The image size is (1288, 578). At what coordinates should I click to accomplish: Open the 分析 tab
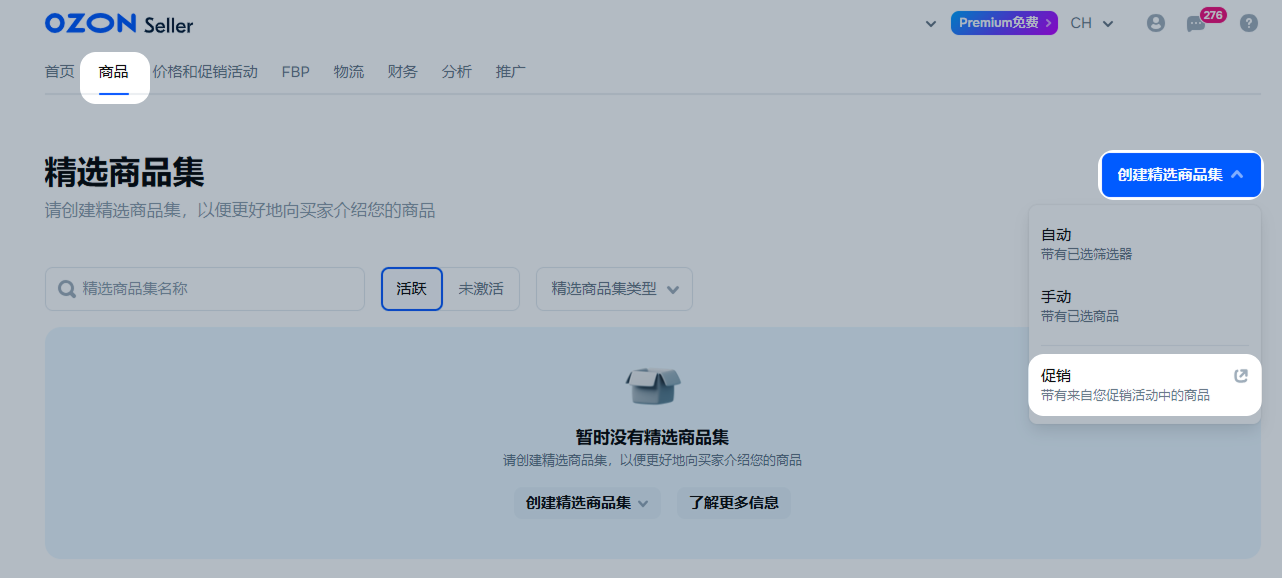[457, 72]
